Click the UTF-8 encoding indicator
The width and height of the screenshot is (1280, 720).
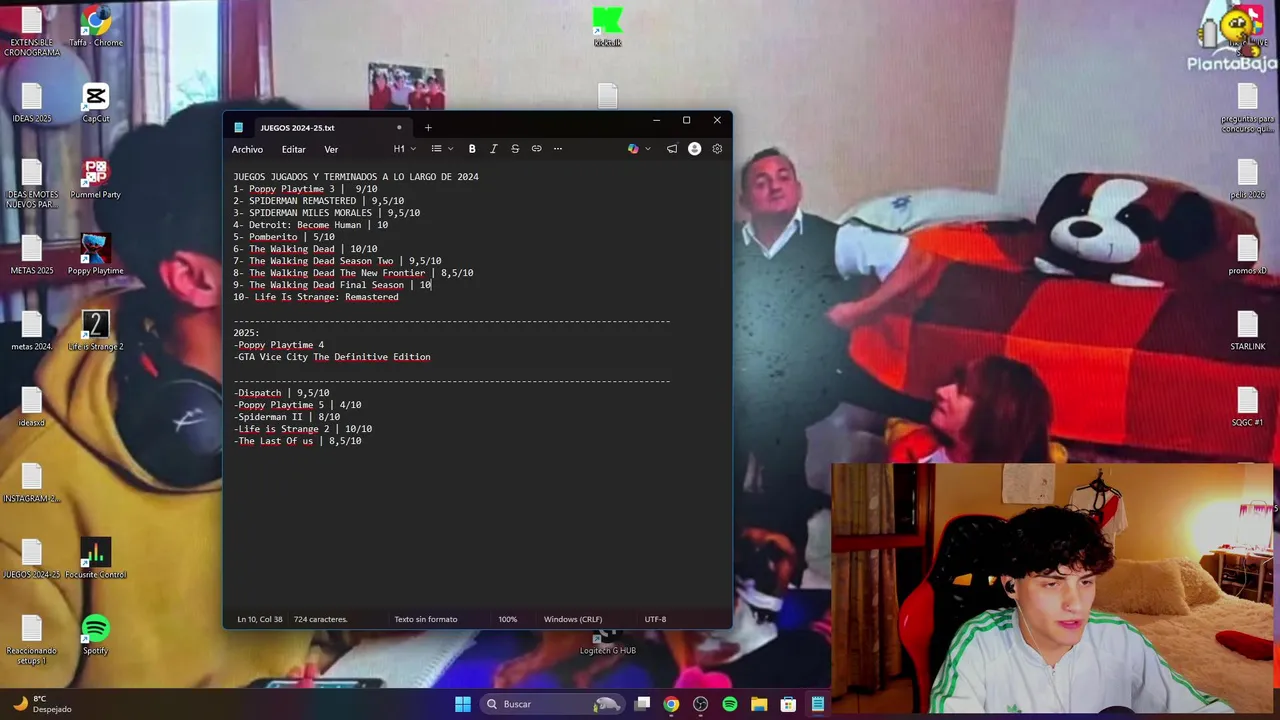click(x=655, y=619)
